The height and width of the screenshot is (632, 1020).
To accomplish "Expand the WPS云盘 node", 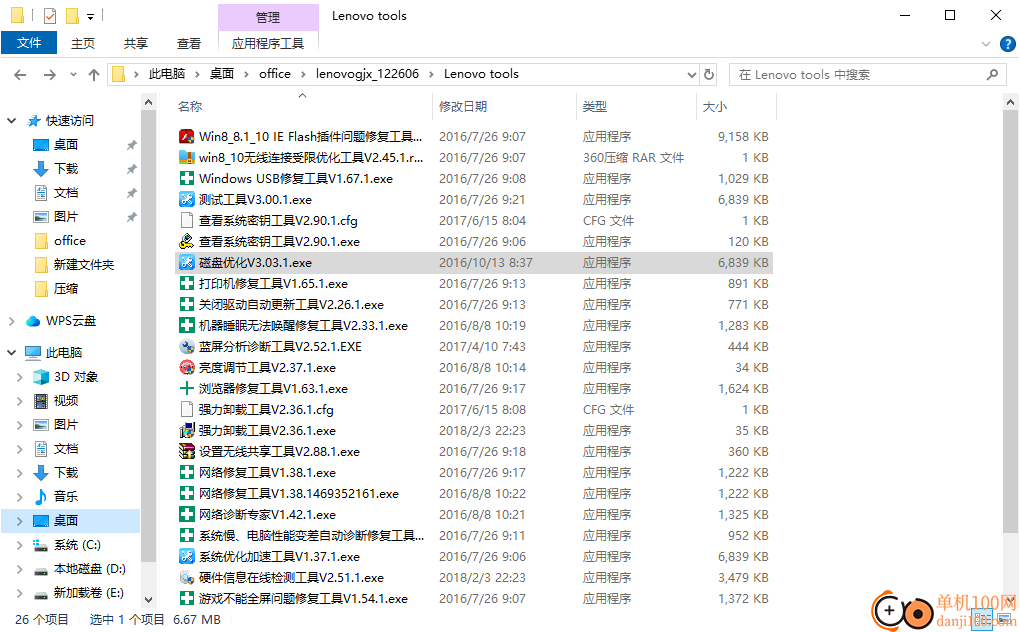I will (12, 321).
